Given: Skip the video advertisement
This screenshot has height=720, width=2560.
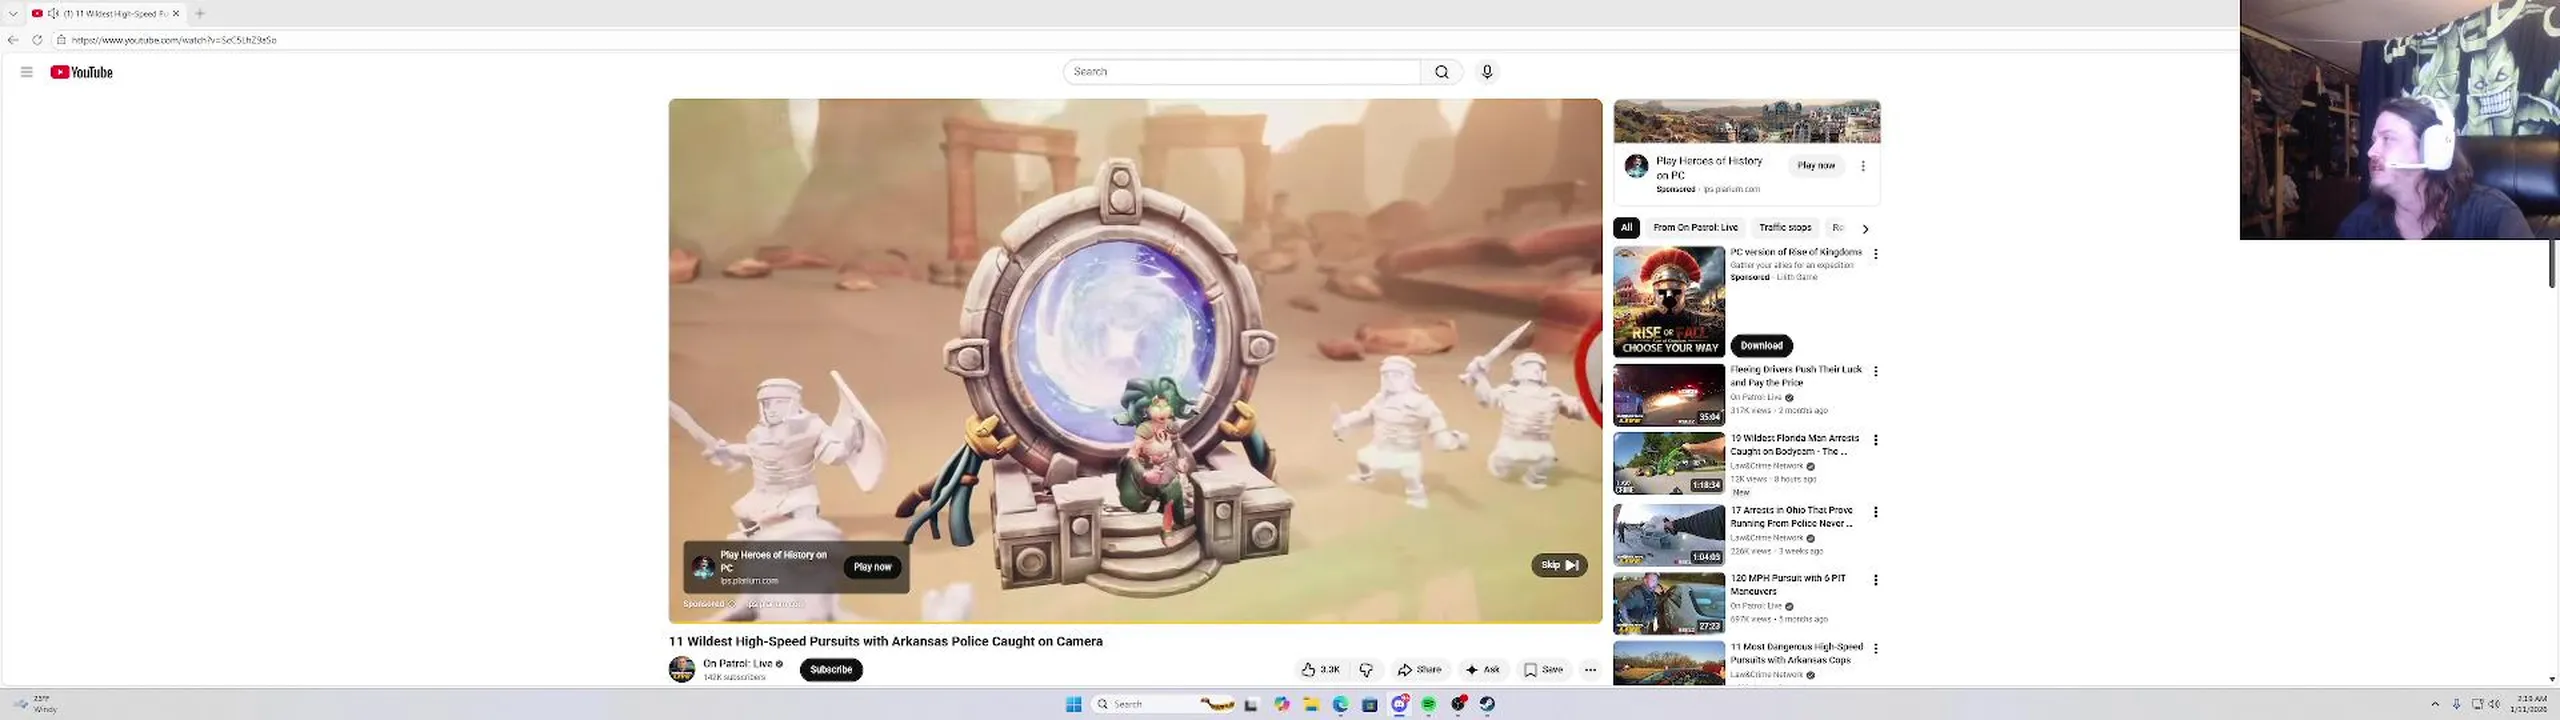Looking at the screenshot, I should tap(1559, 565).
